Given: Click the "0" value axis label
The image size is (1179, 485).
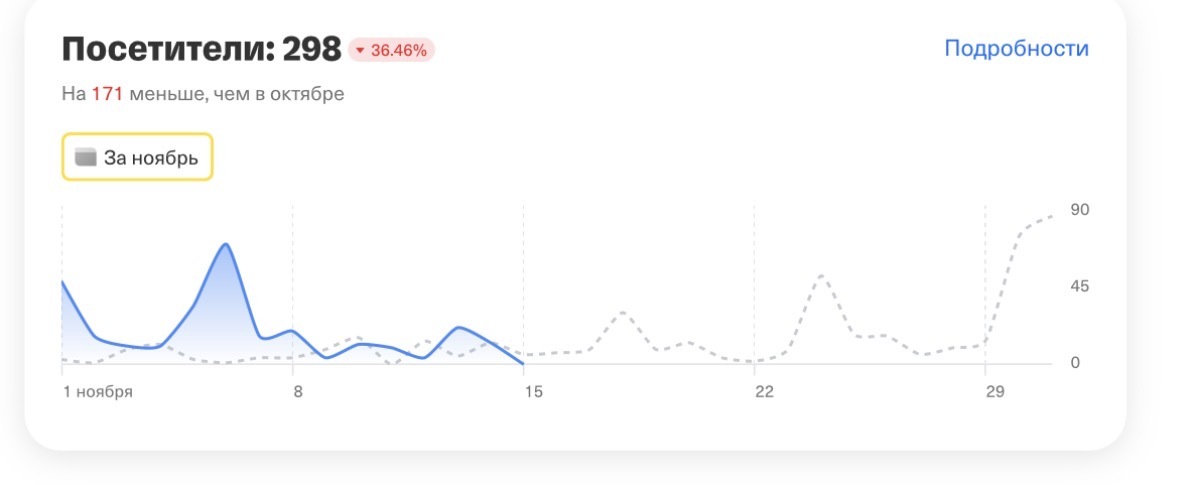Looking at the screenshot, I should (1076, 363).
